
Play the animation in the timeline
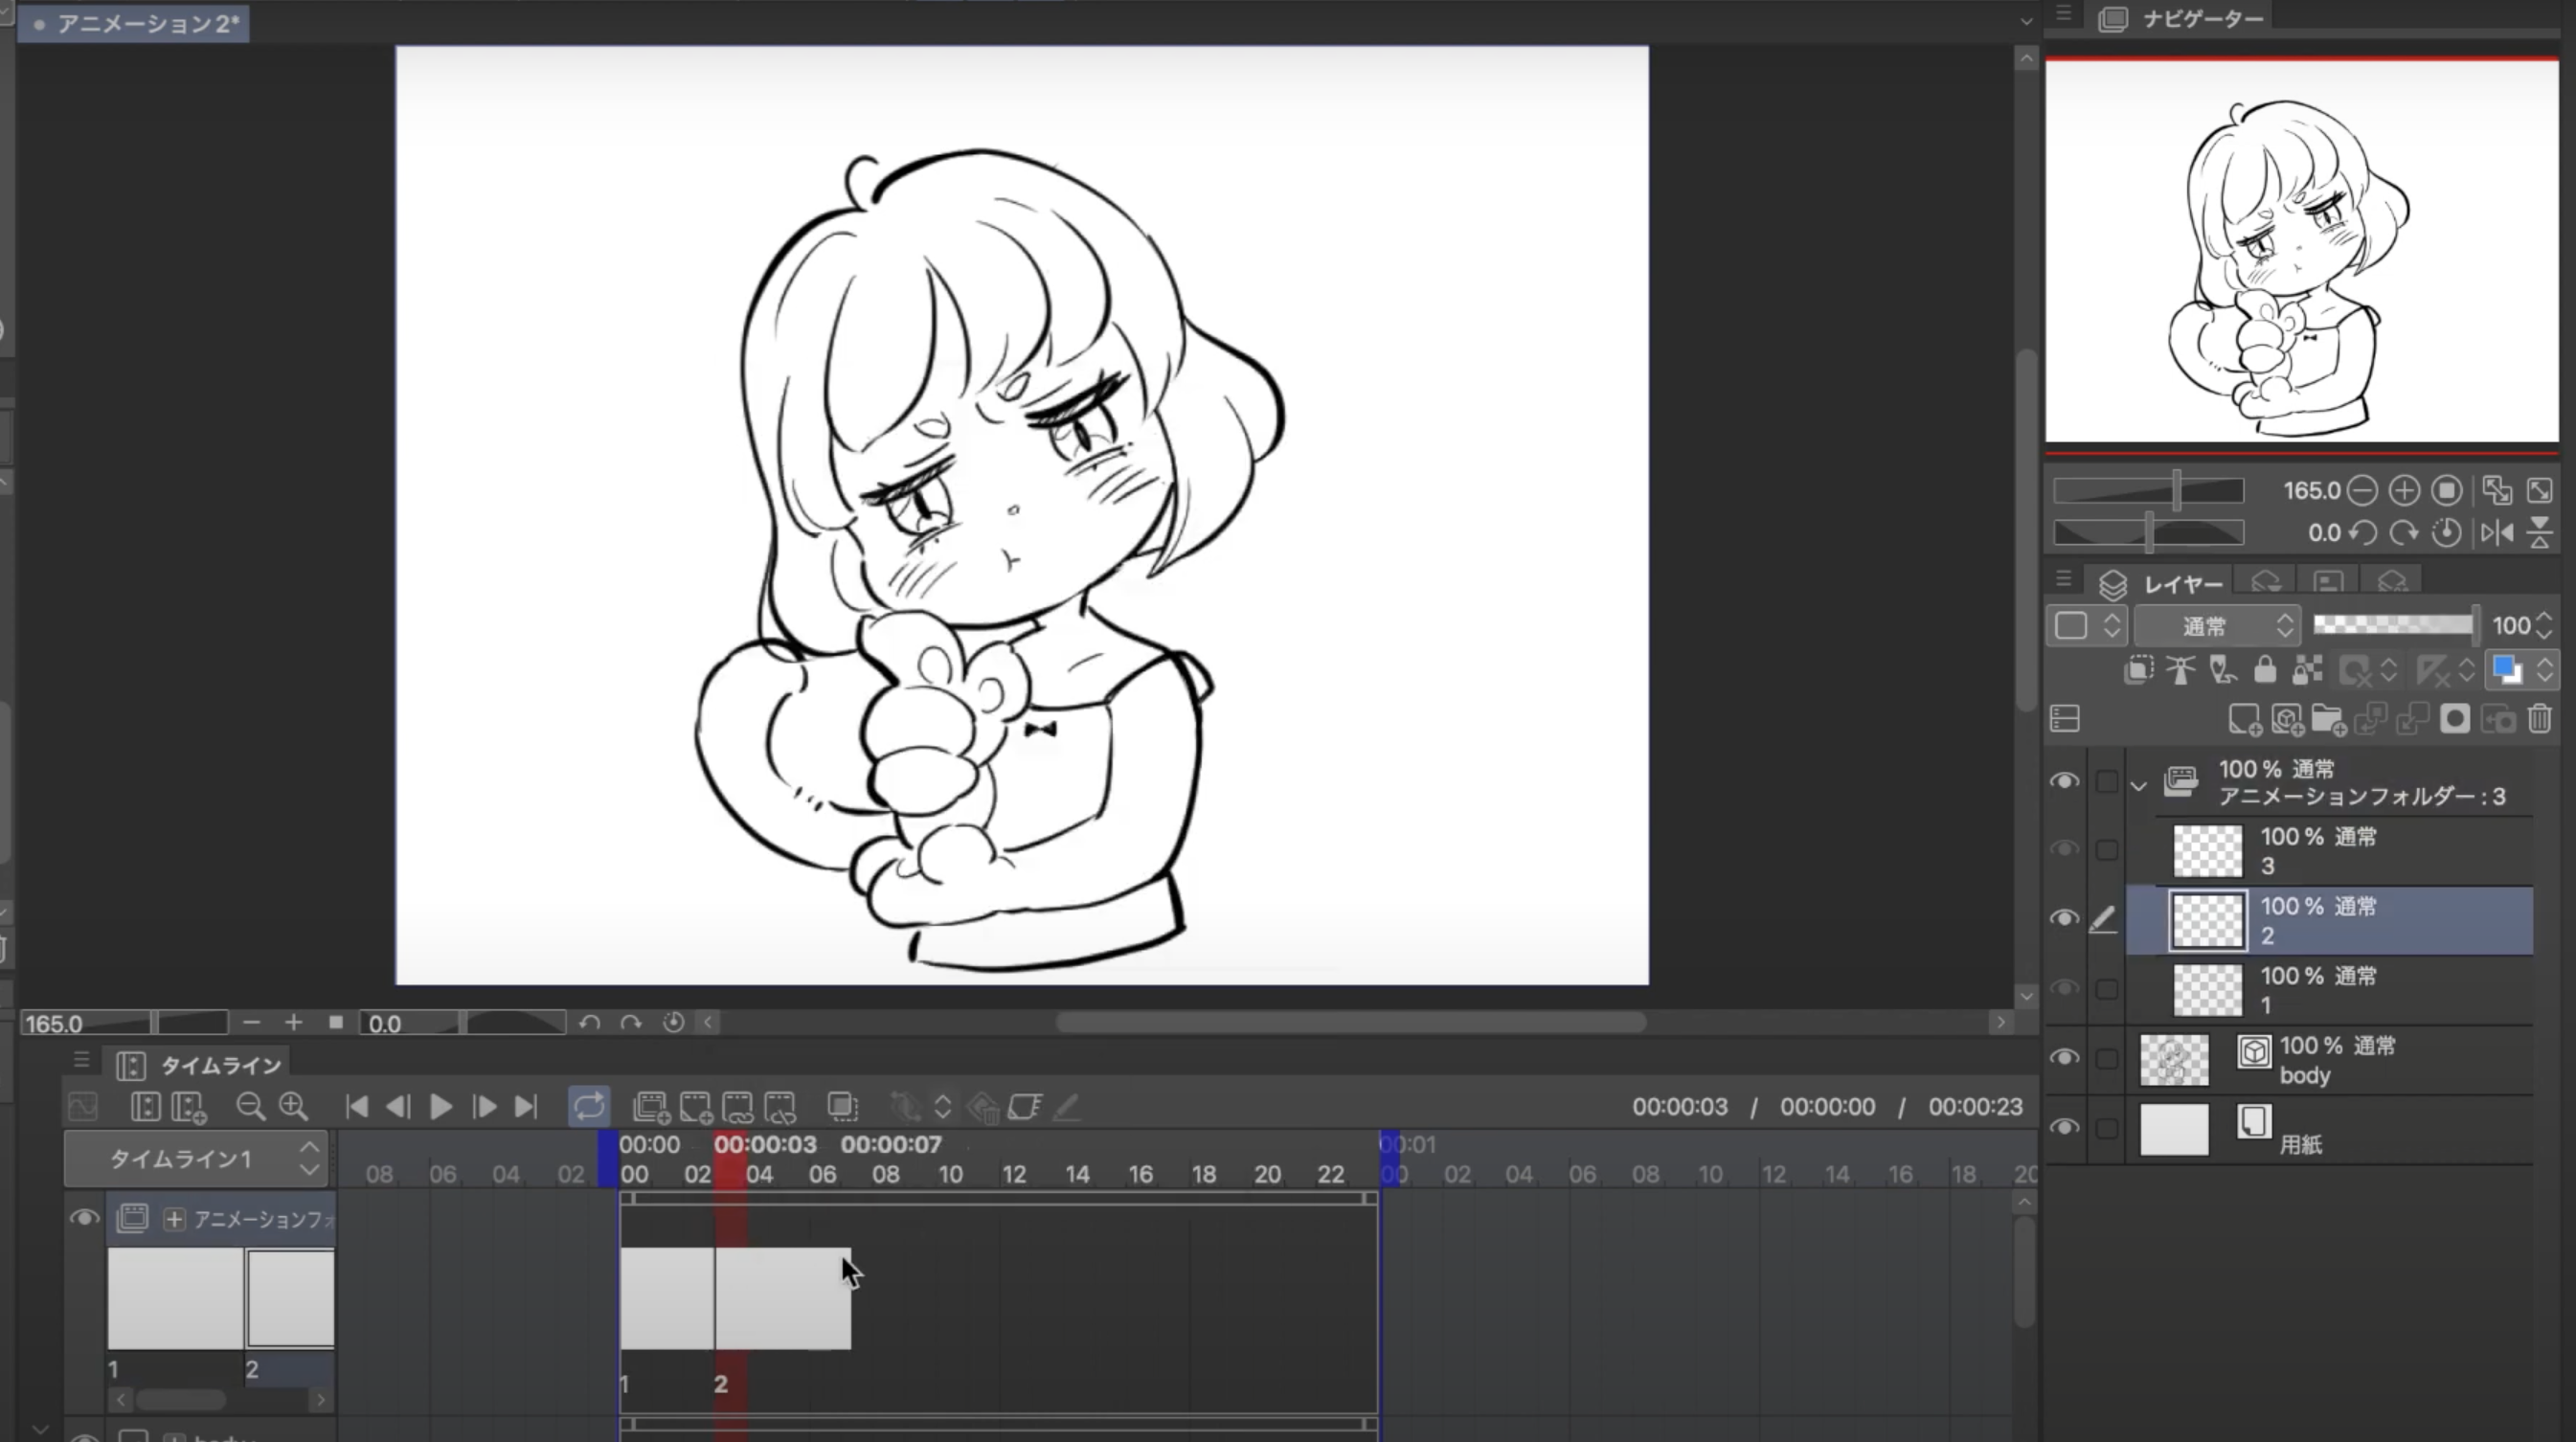[x=440, y=1106]
